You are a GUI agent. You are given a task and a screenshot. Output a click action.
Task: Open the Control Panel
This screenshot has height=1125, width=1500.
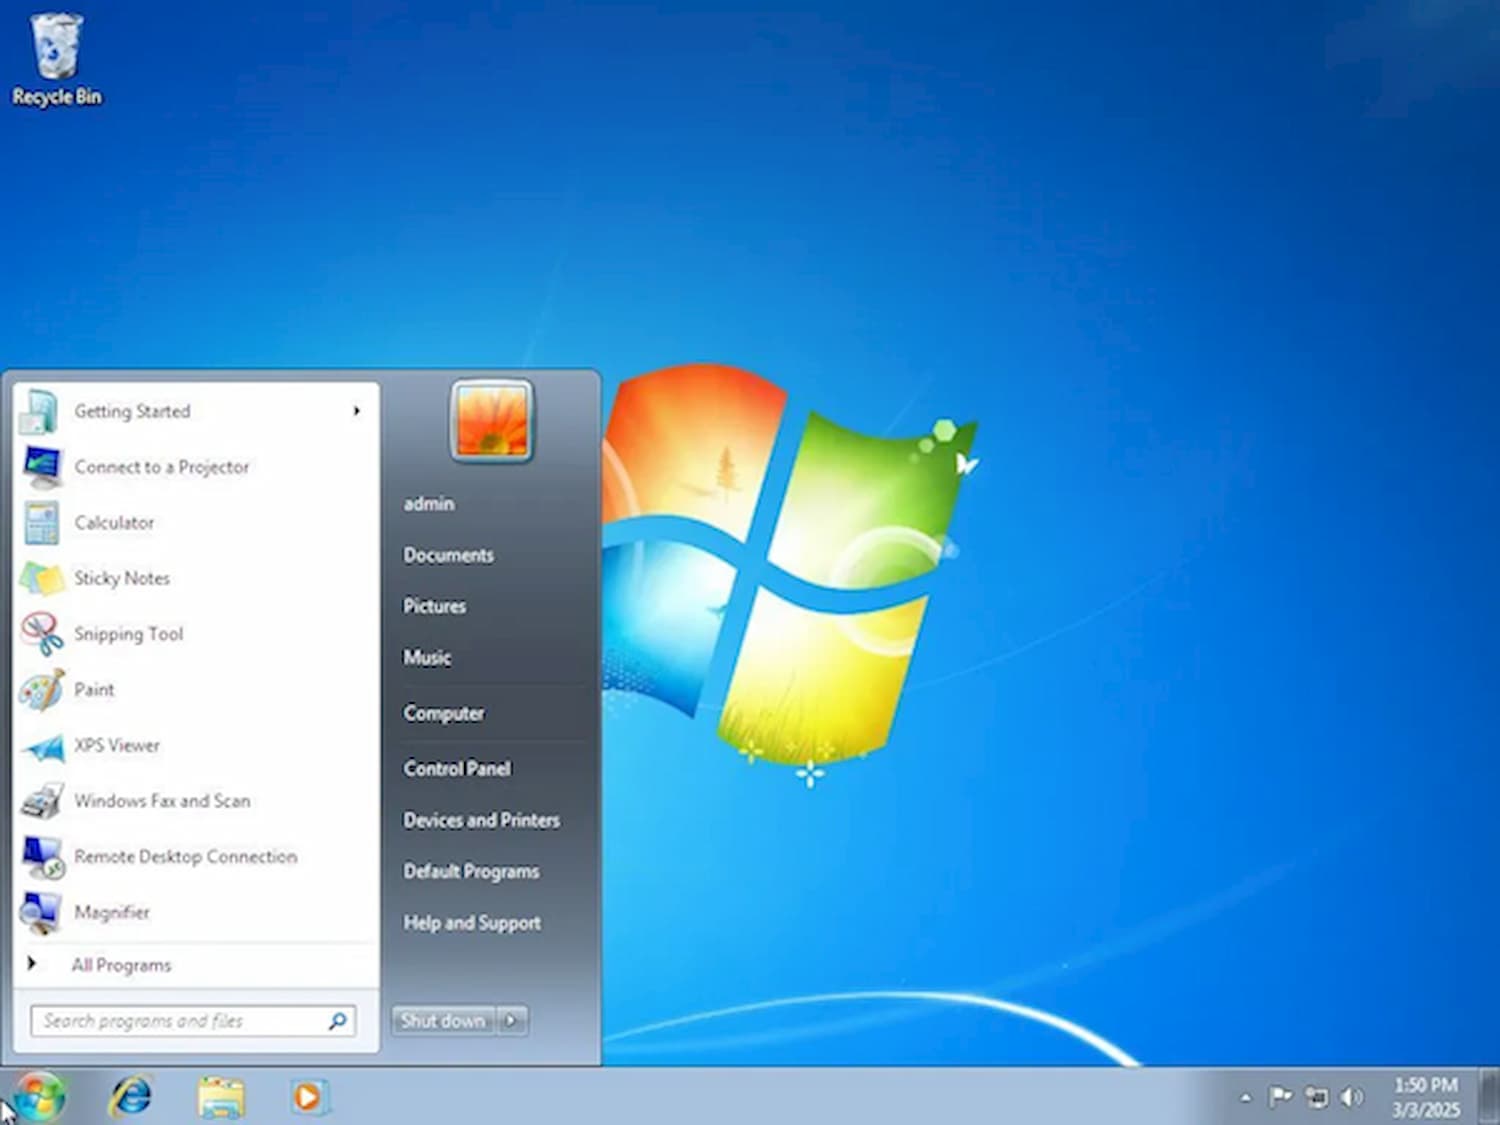point(456,768)
